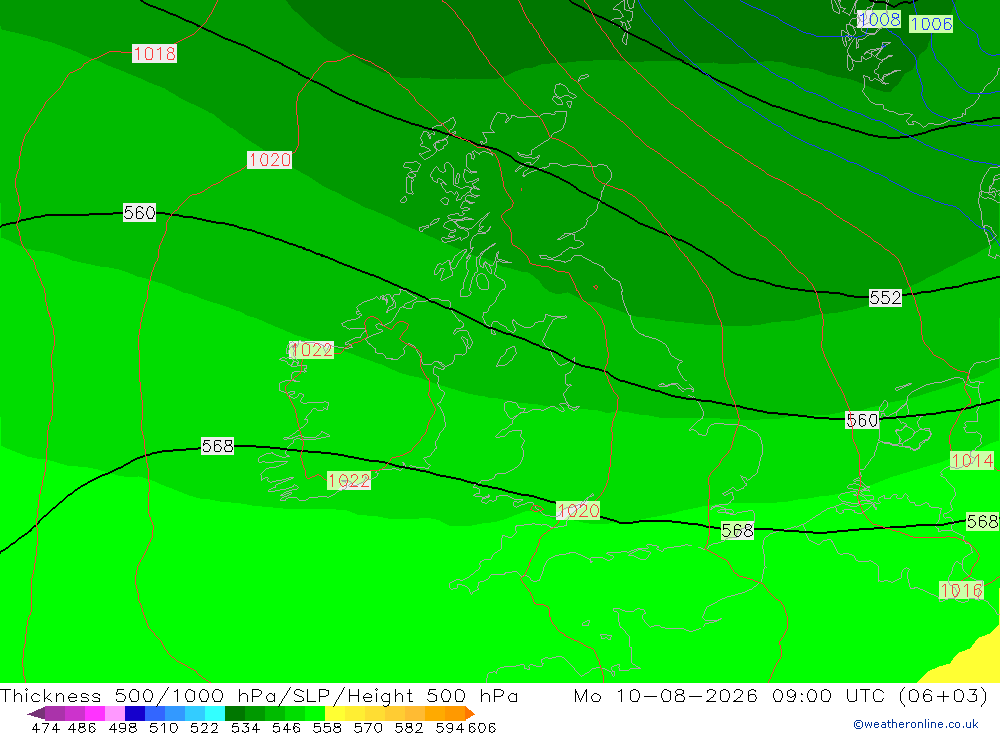Image resolution: width=1000 pixels, height=733 pixels.
Task: Click the red '1016' isobar label
Action: coord(961,591)
